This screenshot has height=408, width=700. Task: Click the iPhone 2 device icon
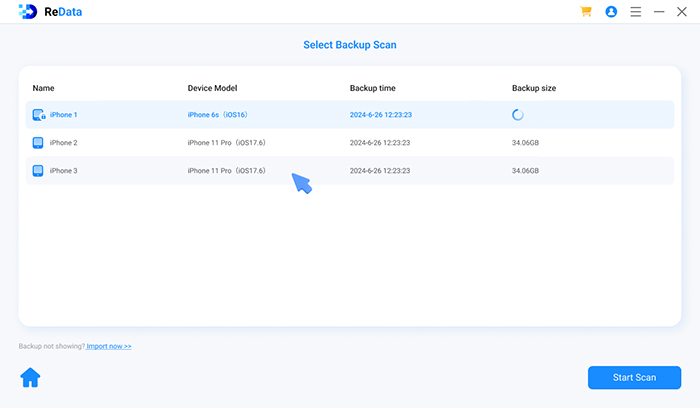pos(38,143)
